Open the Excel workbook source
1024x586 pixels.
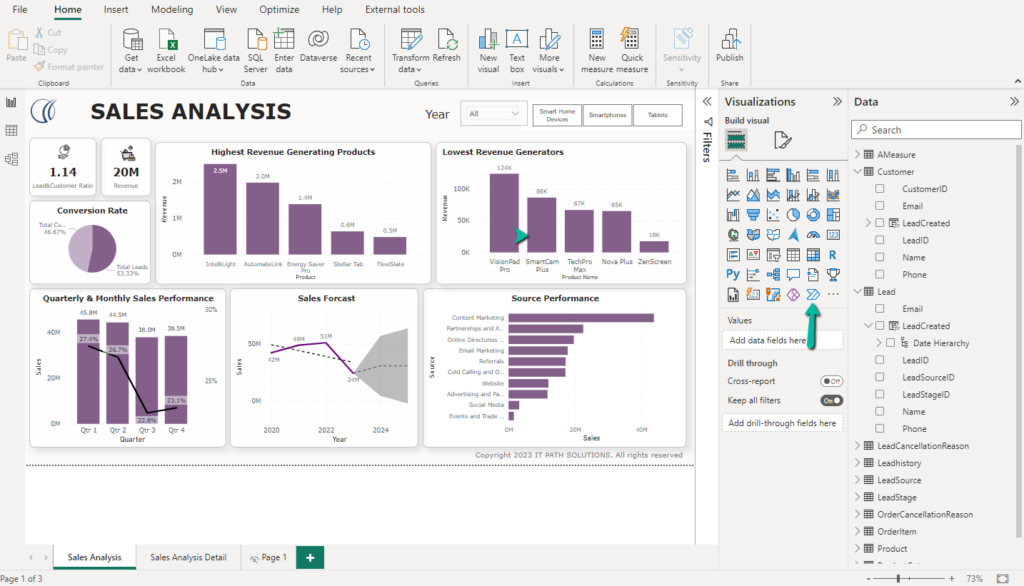pos(166,40)
